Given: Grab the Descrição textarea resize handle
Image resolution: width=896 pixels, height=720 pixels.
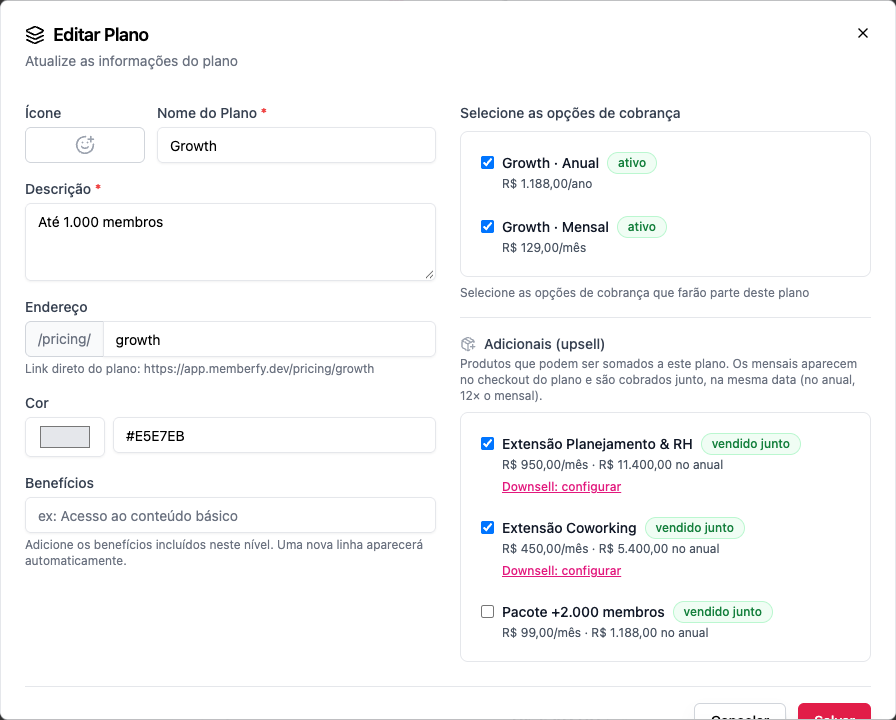Looking at the screenshot, I should [x=430, y=274].
